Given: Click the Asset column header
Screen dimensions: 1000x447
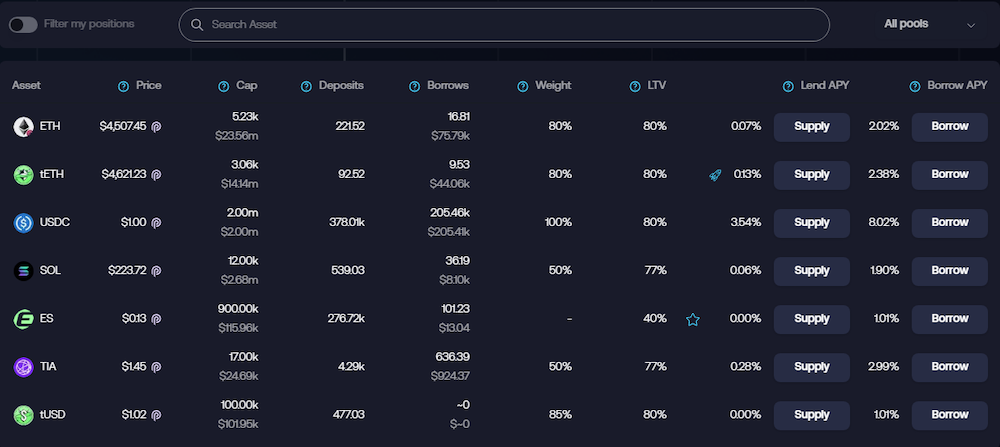Looking at the screenshot, I should [x=26, y=85].
